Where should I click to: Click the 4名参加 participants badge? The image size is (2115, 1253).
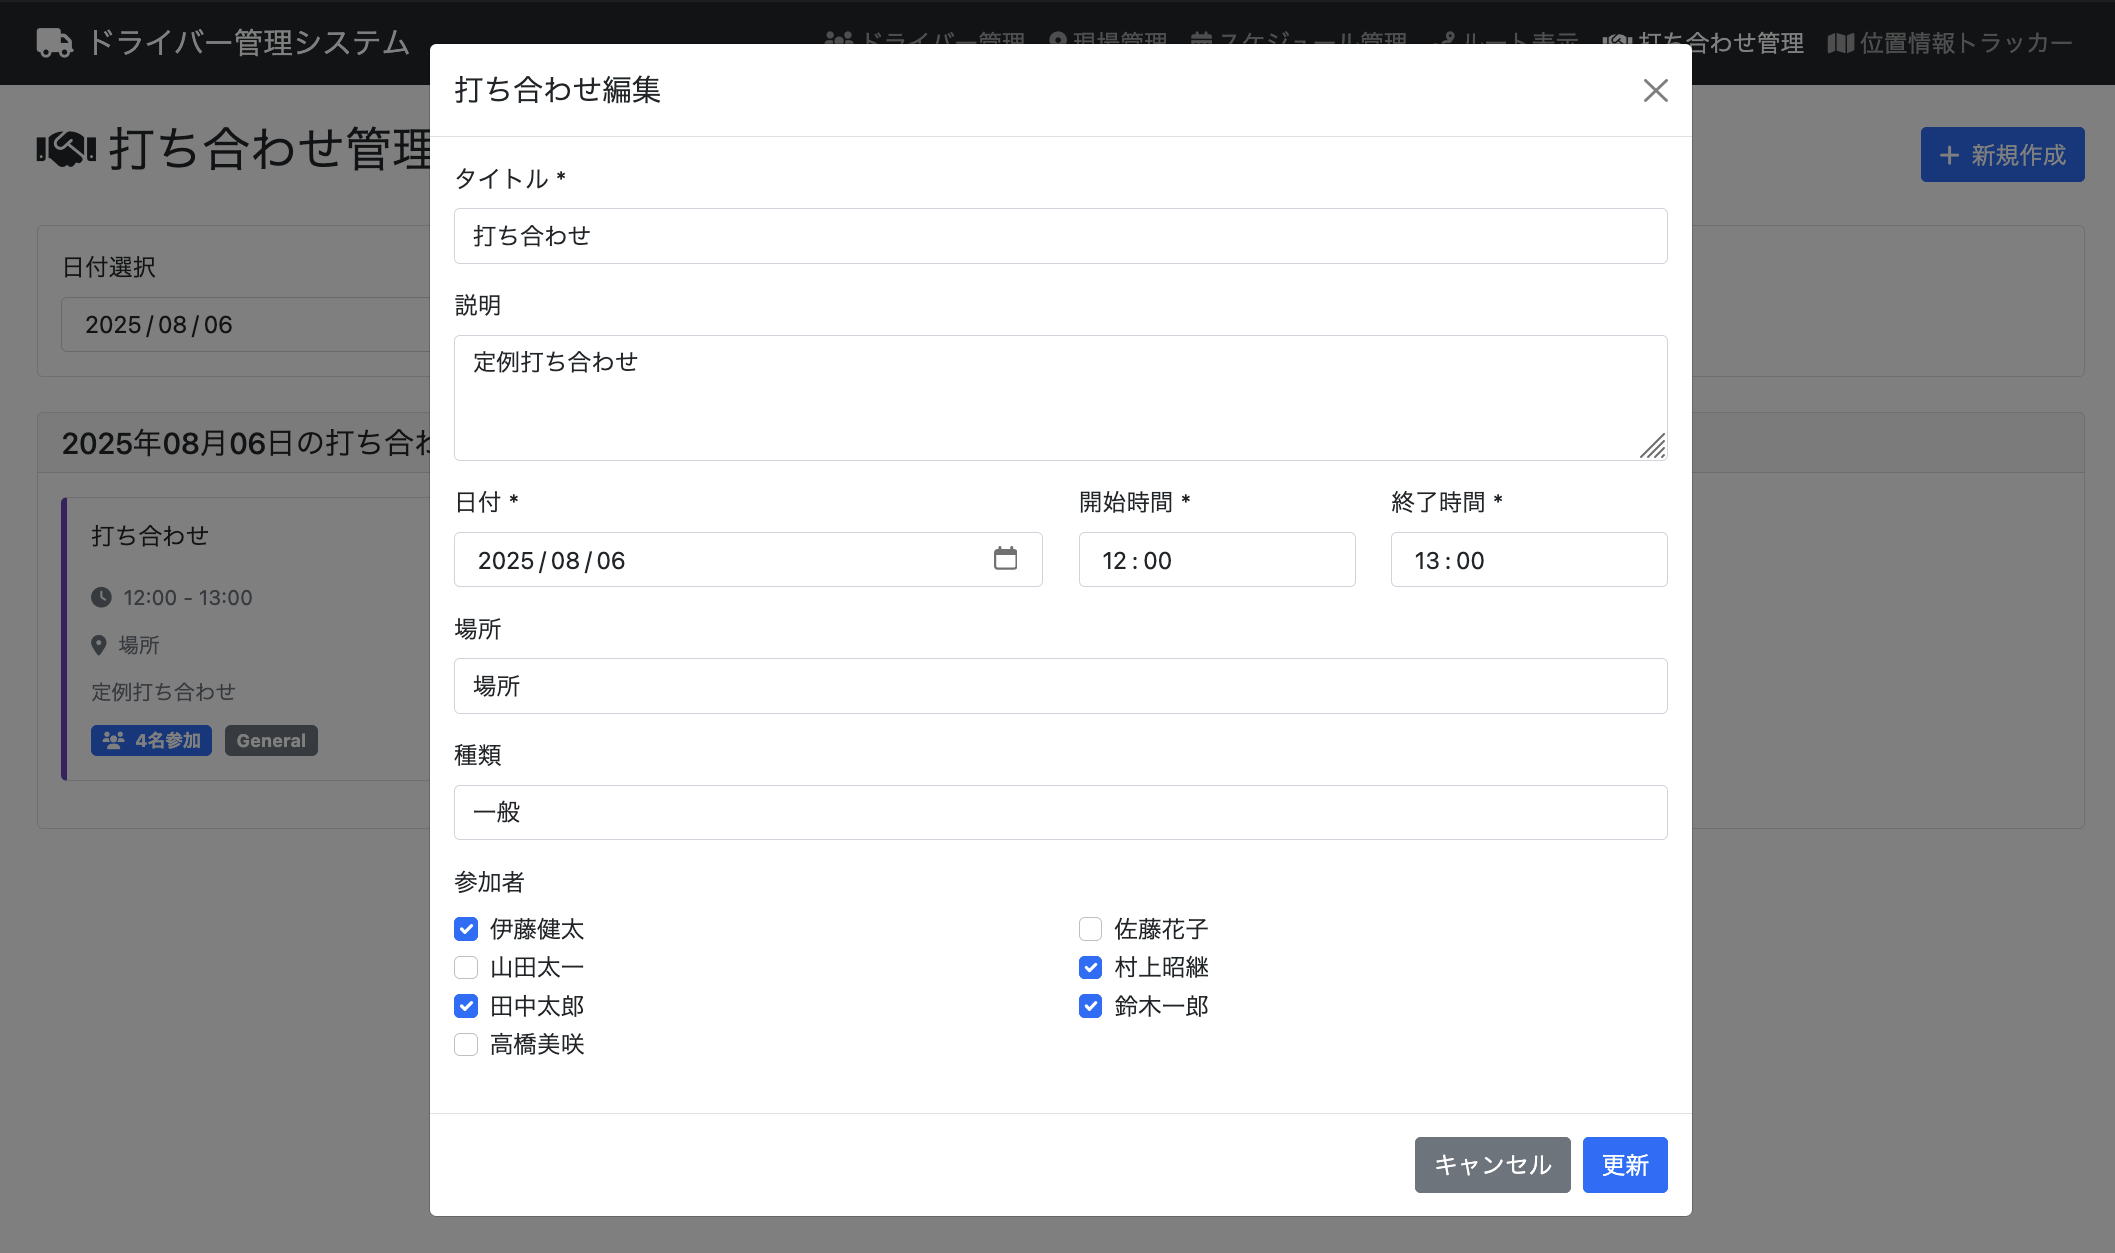coord(151,741)
